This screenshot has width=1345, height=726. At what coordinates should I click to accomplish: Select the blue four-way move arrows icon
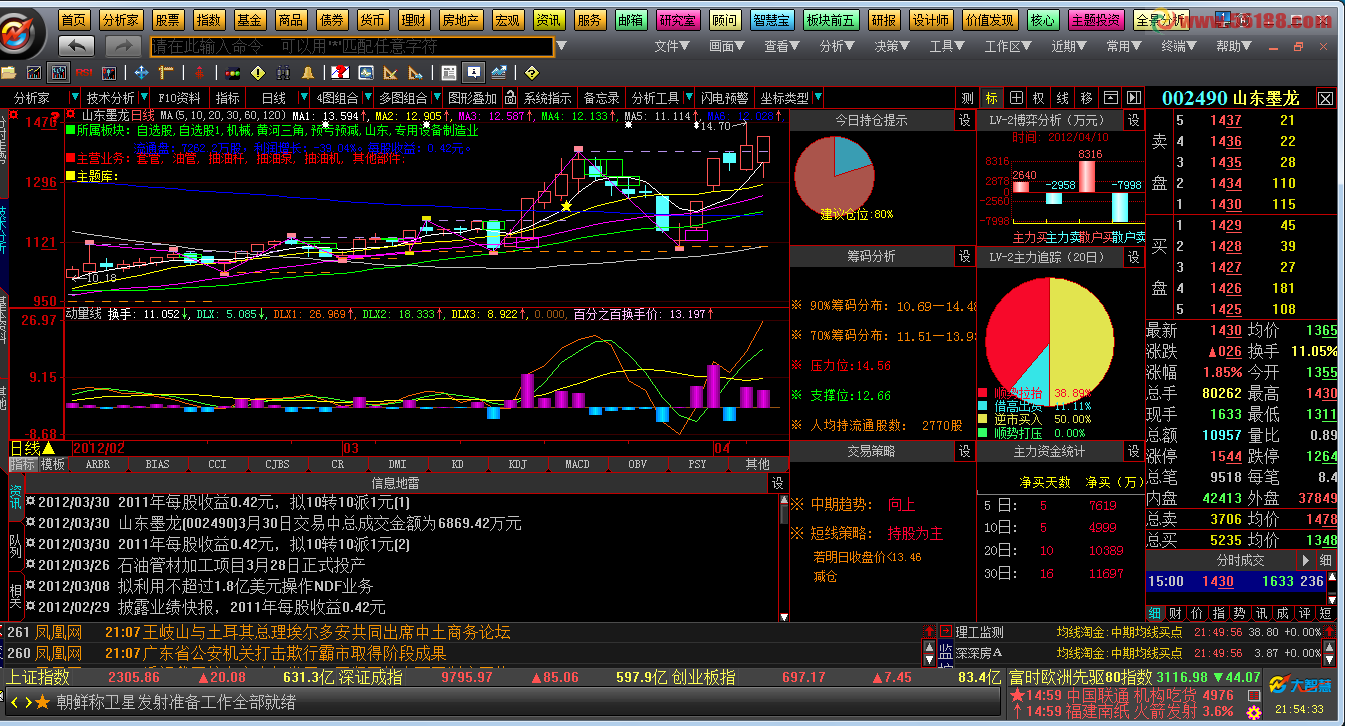click(141, 72)
